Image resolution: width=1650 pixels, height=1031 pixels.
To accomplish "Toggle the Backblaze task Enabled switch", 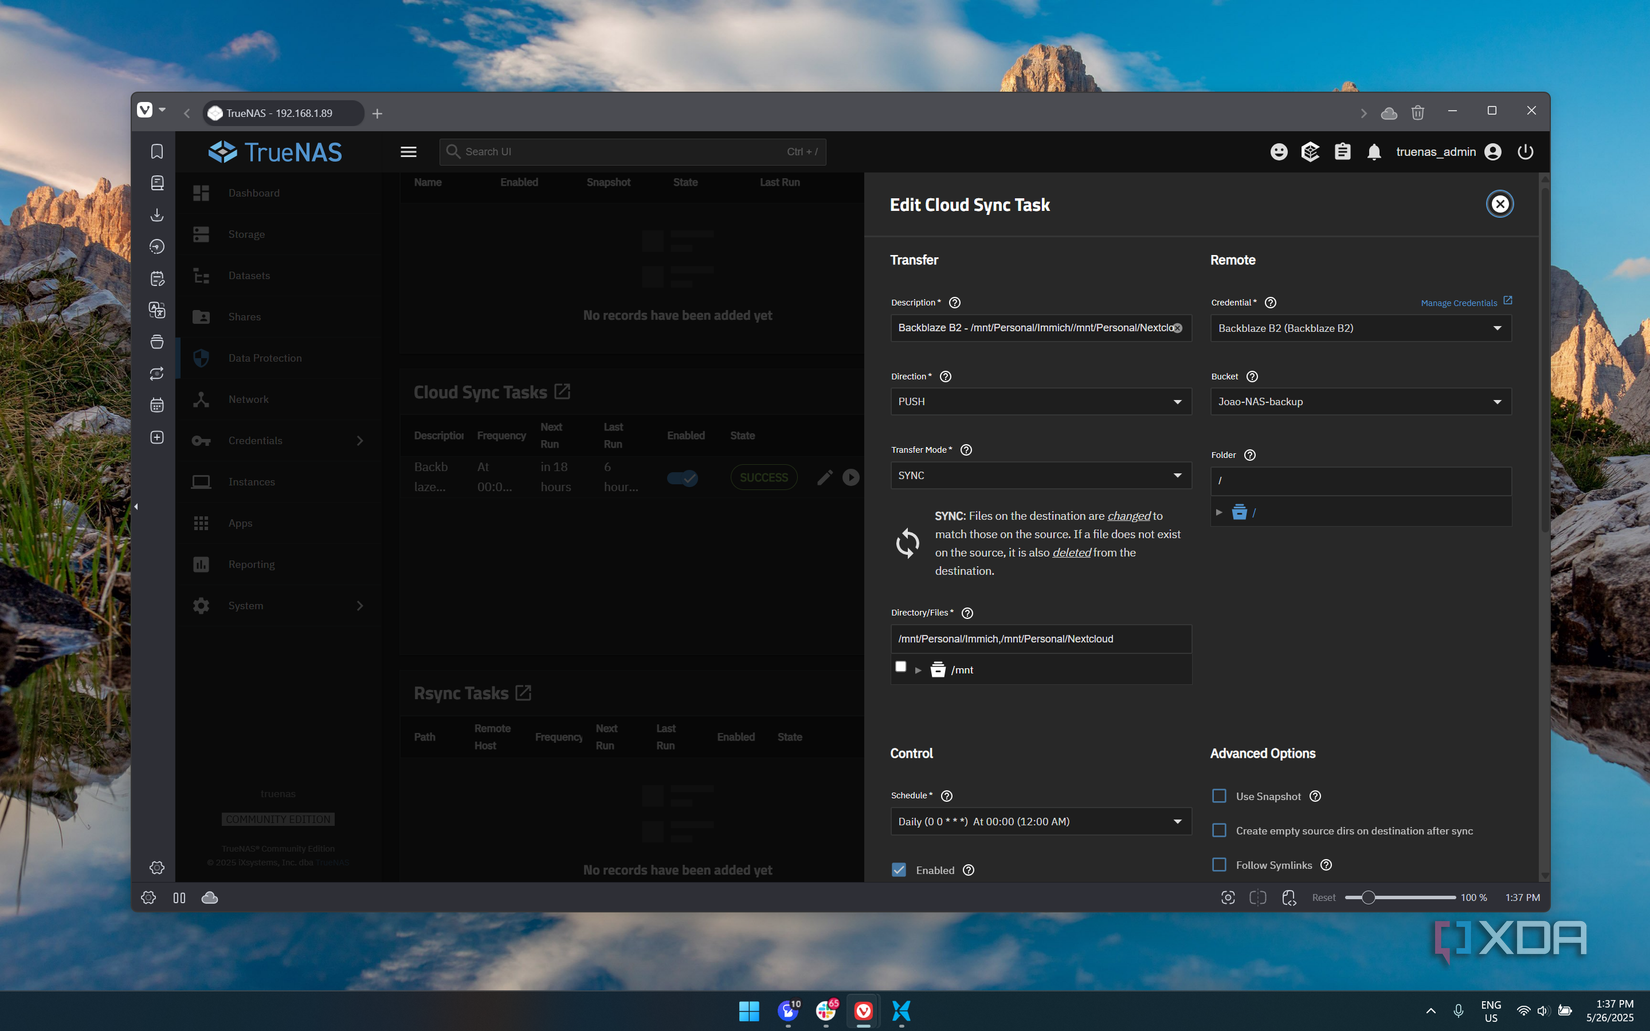I will tap(683, 478).
